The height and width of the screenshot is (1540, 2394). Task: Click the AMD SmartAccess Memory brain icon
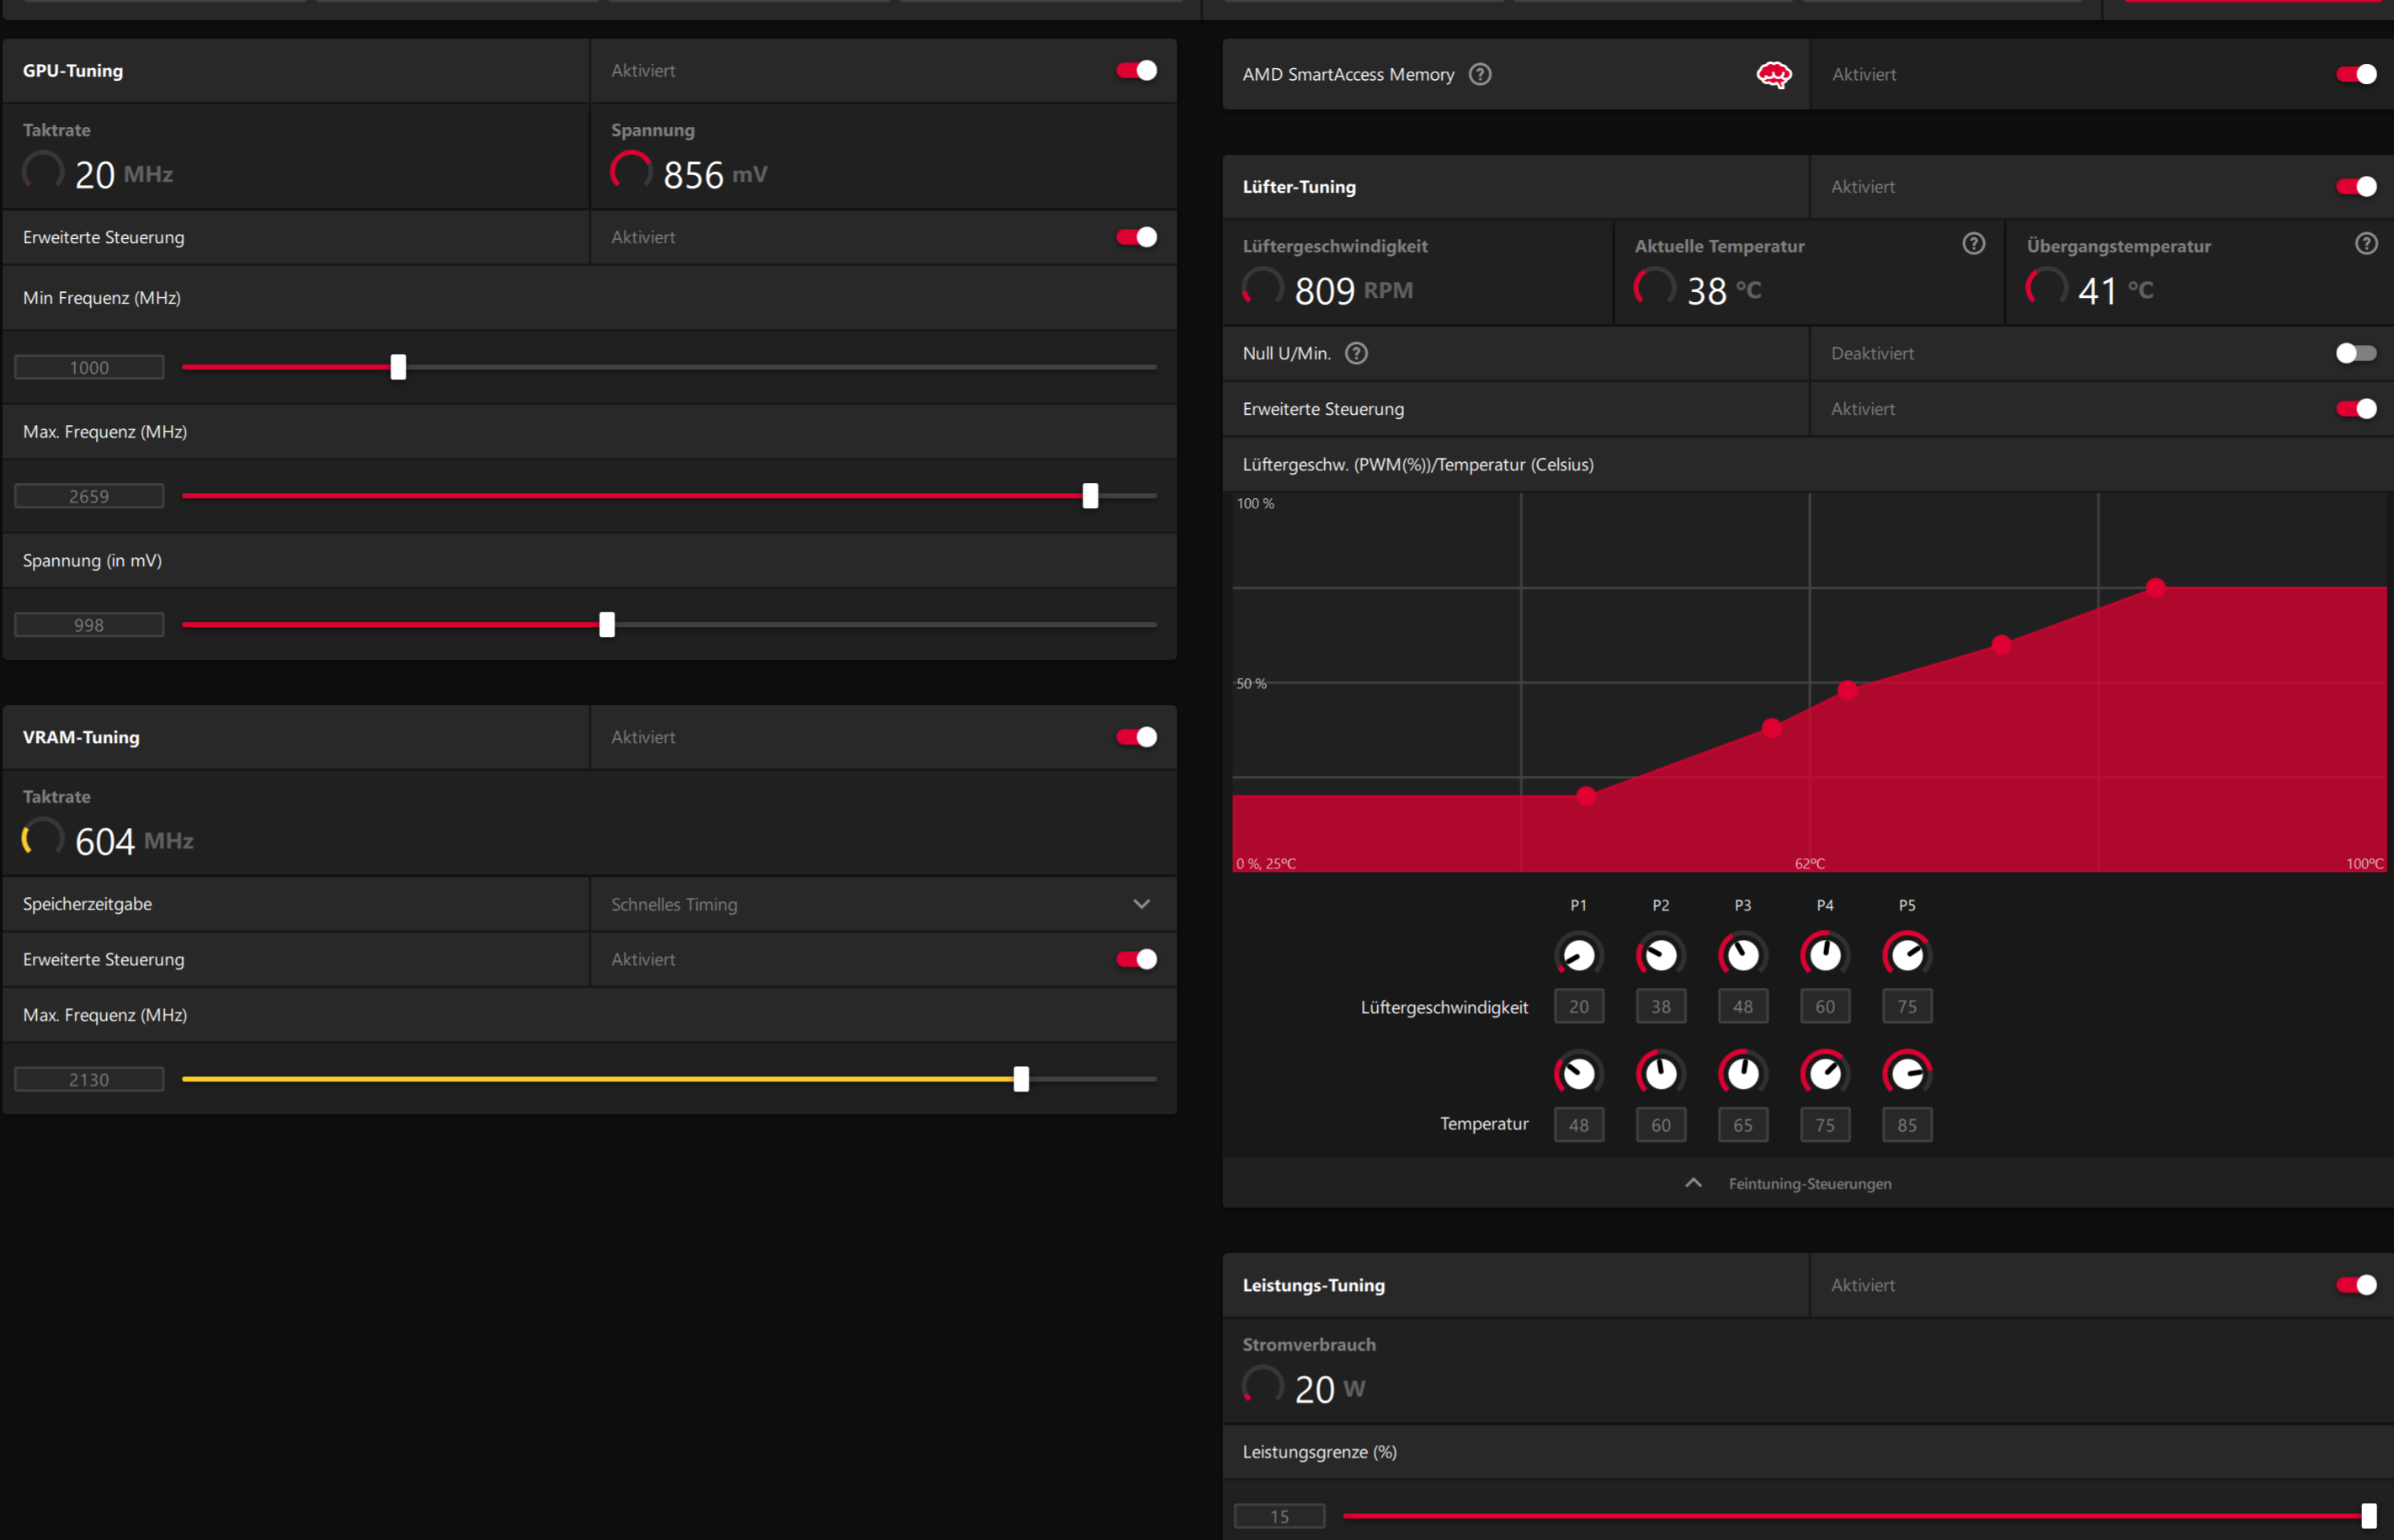[x=1775, y=74]
